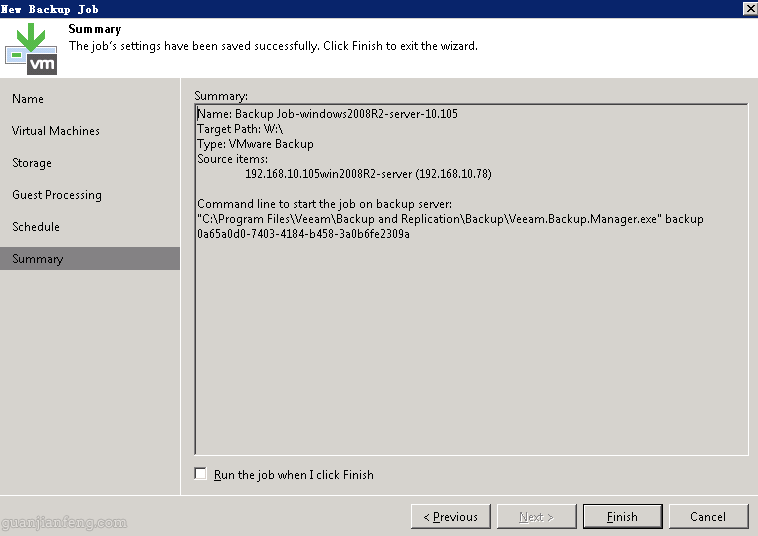Click the Veeam.Backup.Manager.exe path line

pos(450,219)
